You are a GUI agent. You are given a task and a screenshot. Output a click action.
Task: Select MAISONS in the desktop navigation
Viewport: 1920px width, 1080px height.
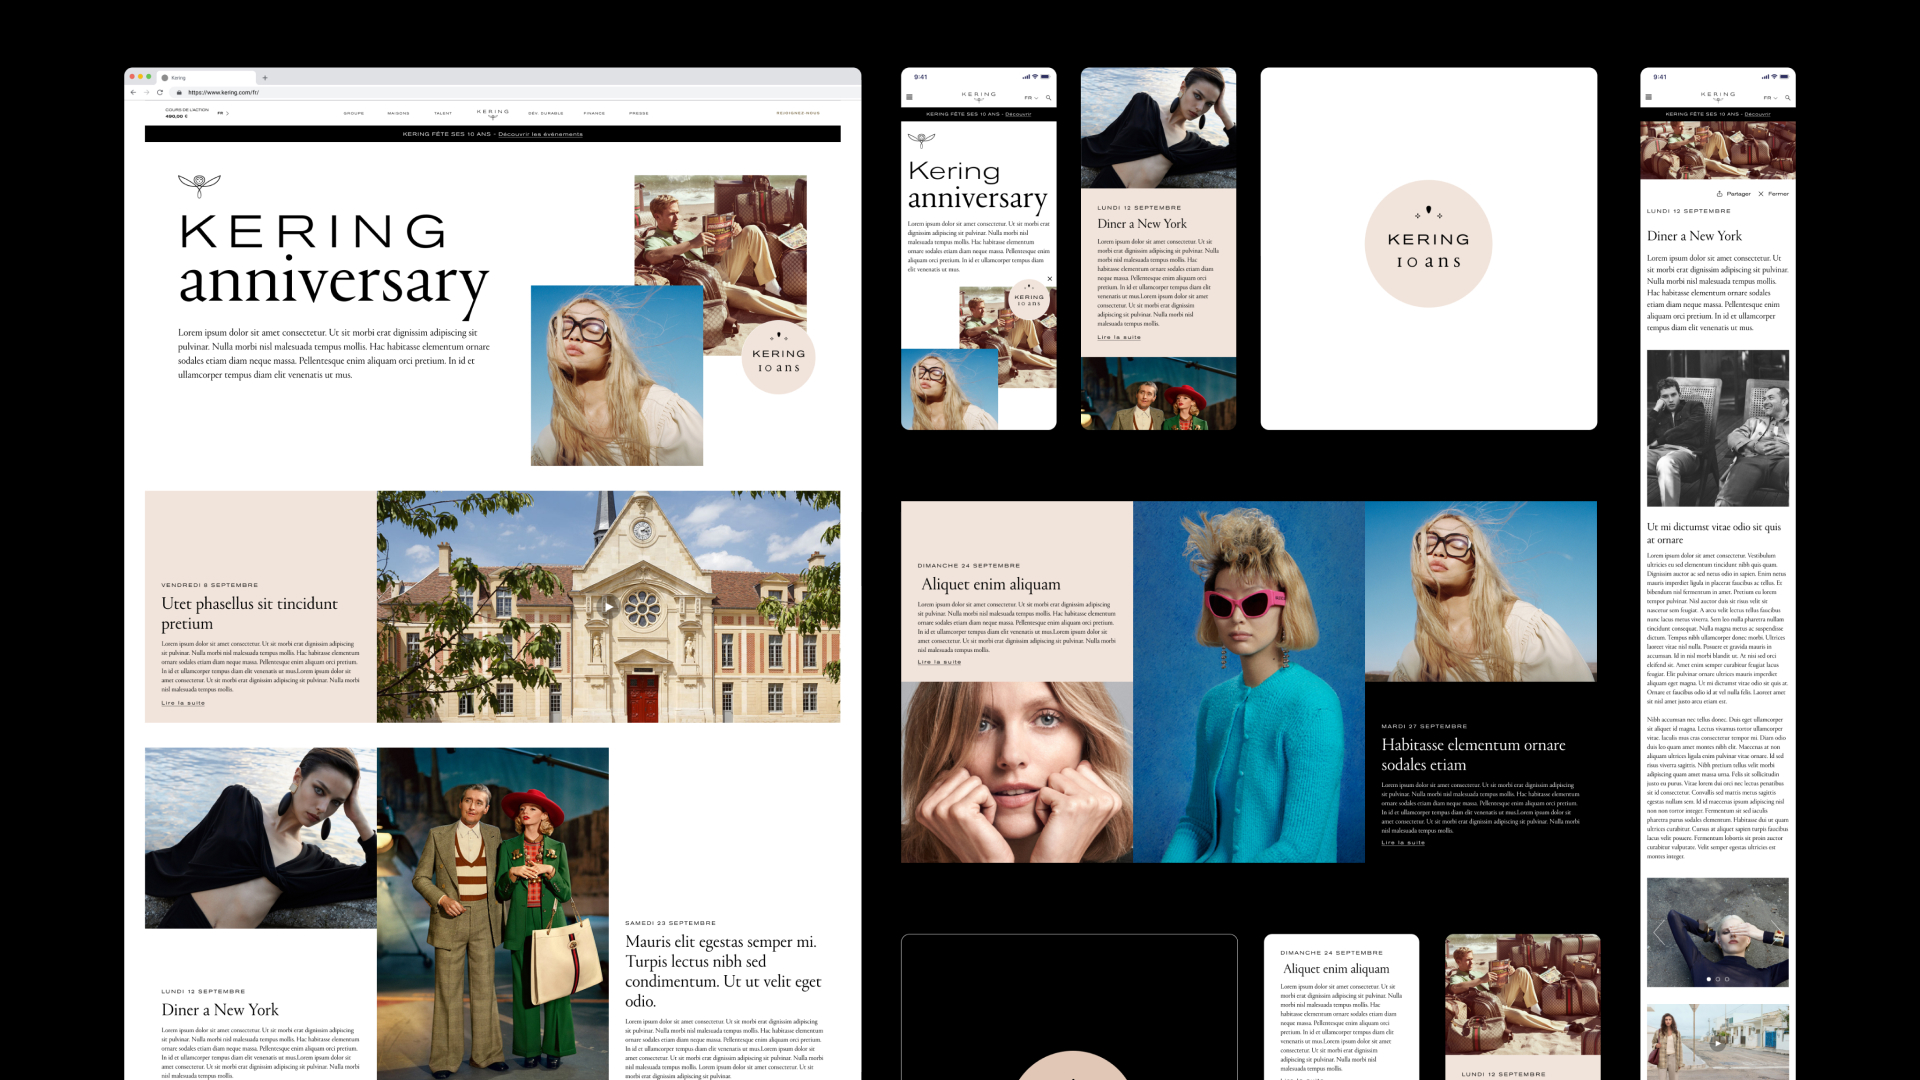point(398,113)
